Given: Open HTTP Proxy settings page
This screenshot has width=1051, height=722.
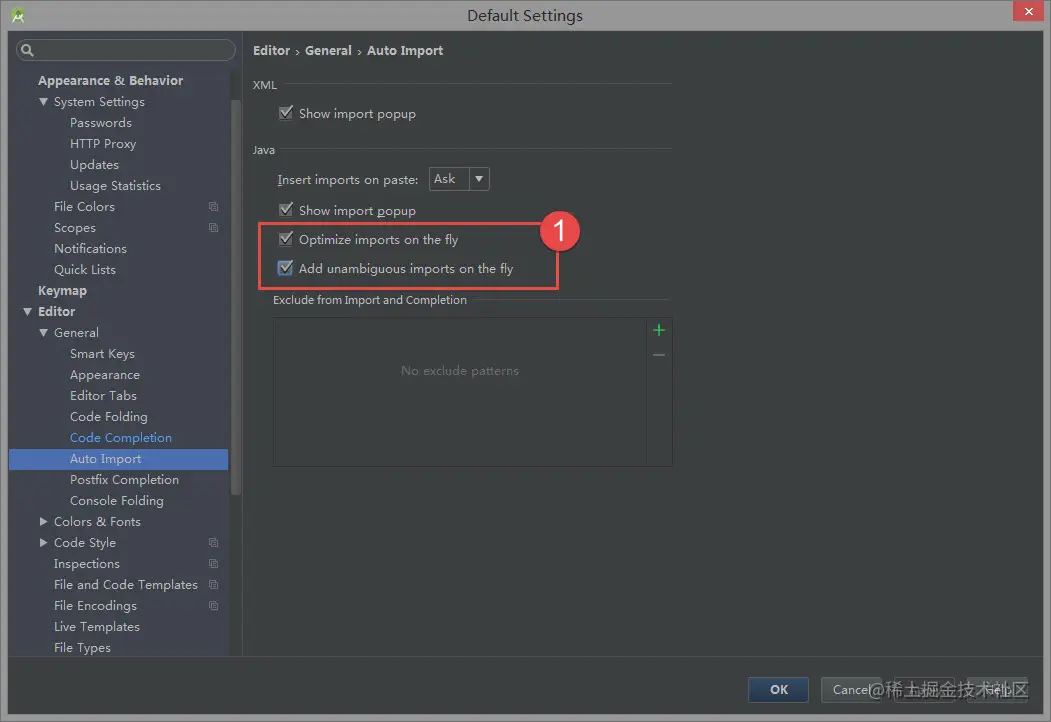Looking at the screenshot, I should [103, 143].
